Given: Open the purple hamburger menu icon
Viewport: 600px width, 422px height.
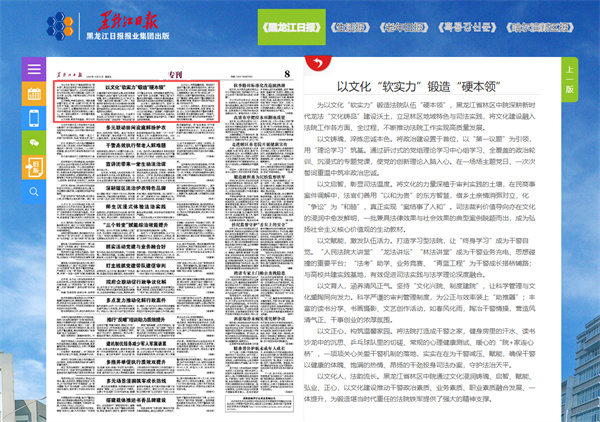Looking at the screenshot, I should 33,70.
